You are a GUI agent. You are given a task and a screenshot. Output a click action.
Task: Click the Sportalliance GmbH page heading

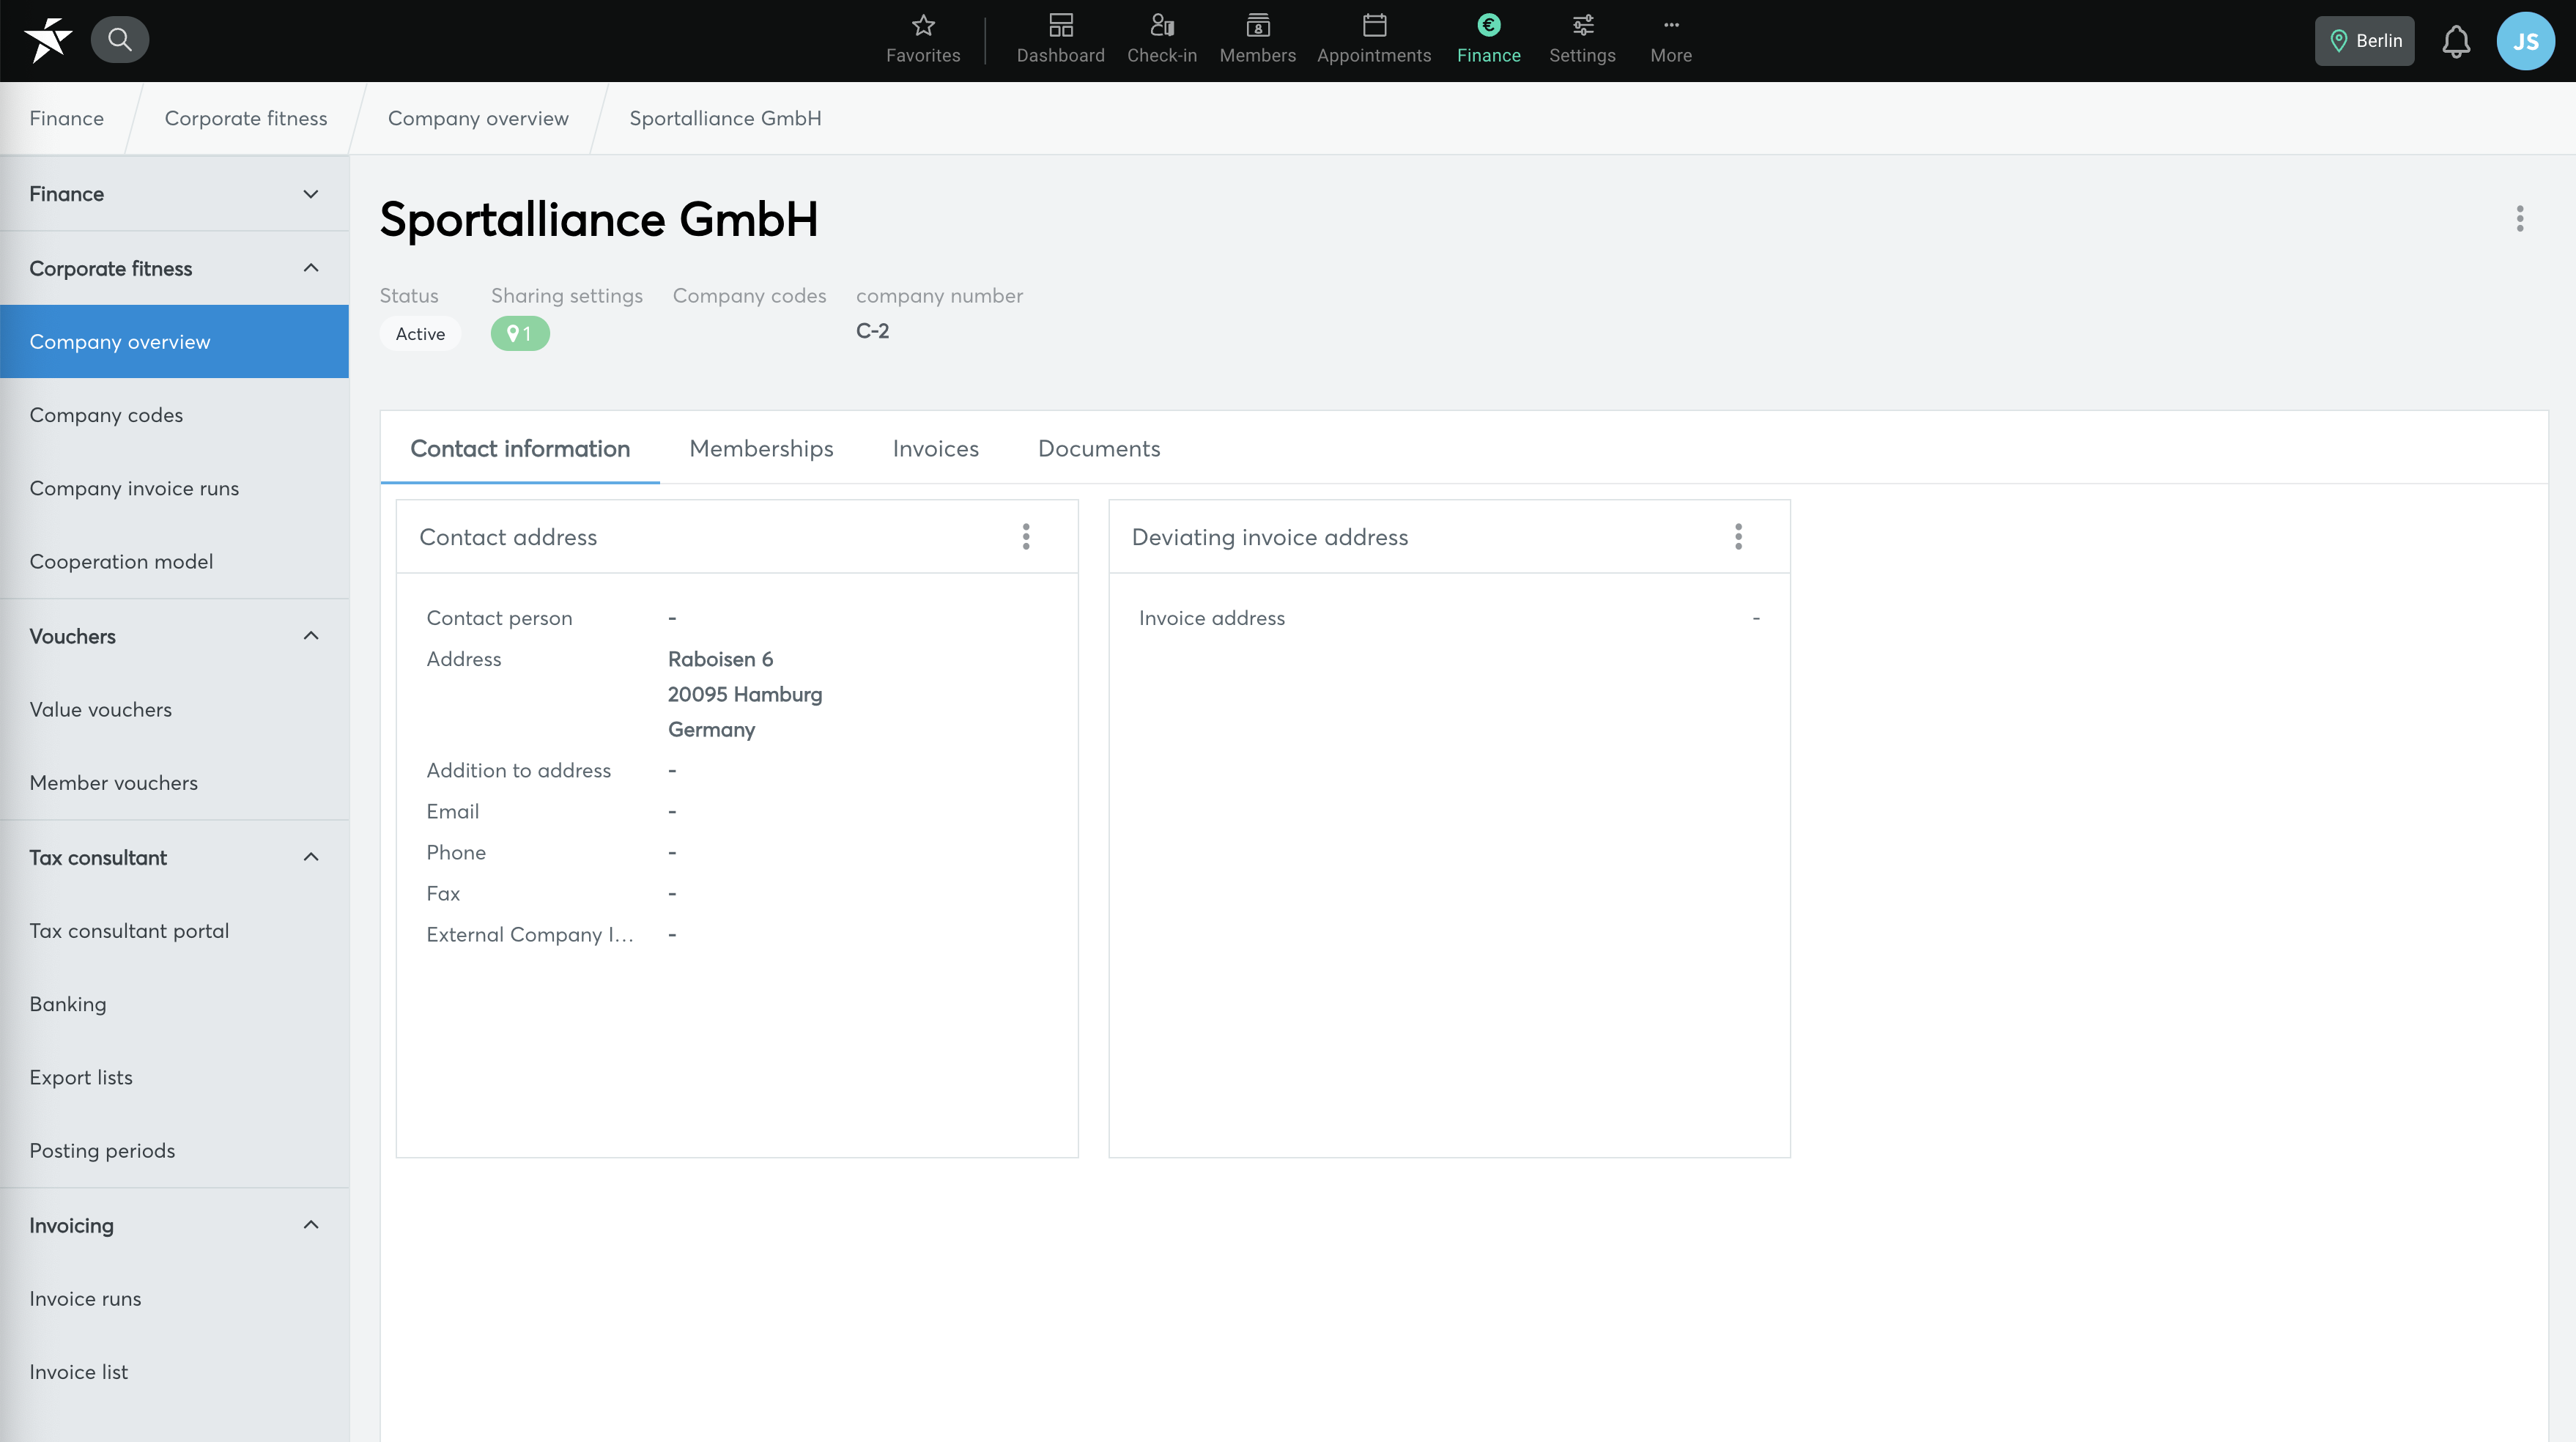[598, 219]
